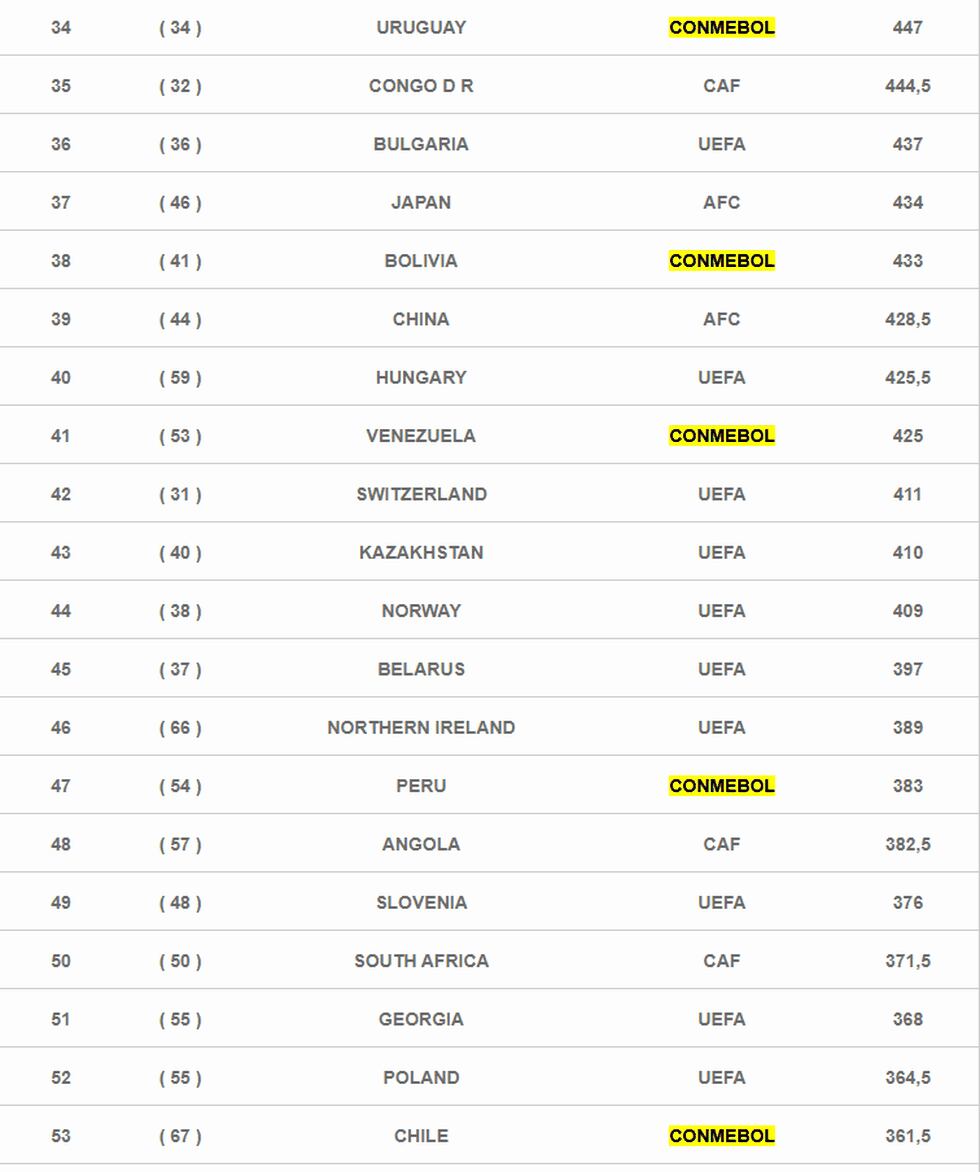Click highlighted CONMEBOL label in Bolivia row
Image resolution: width=980 pixels, height=1172 pixels.
(721, 261)
